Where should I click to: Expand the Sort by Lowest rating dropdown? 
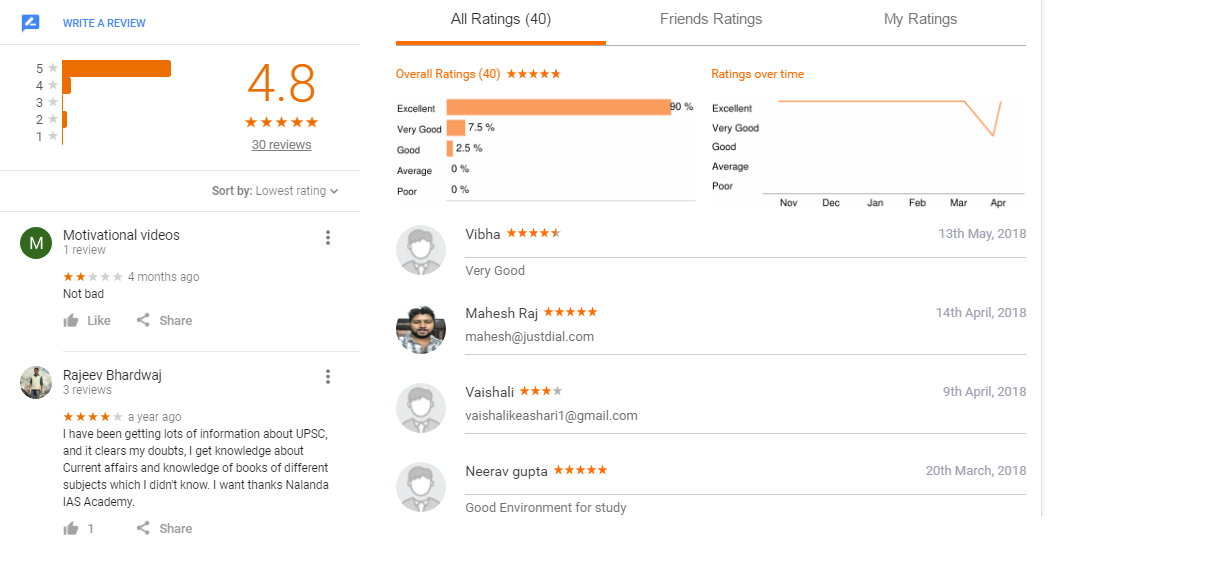click(x=275, y=191)
